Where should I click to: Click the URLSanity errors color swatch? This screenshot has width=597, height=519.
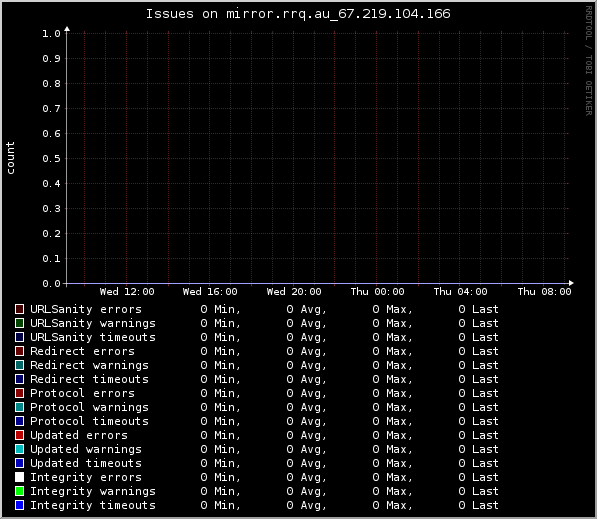[x=19, y=309]
